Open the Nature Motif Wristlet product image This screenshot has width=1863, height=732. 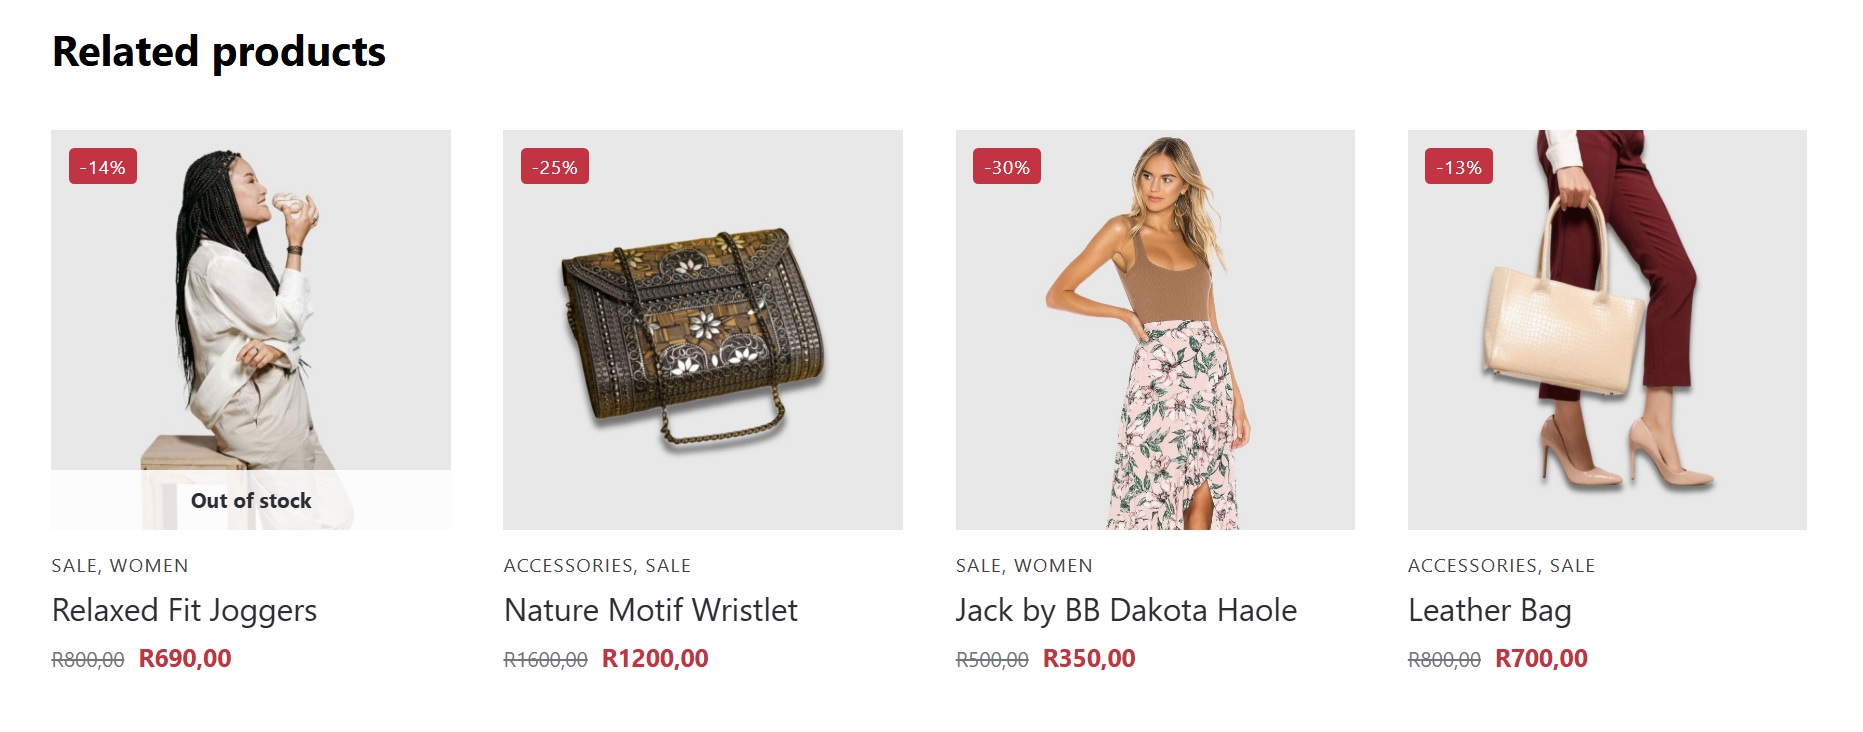(x=702, y=330)
